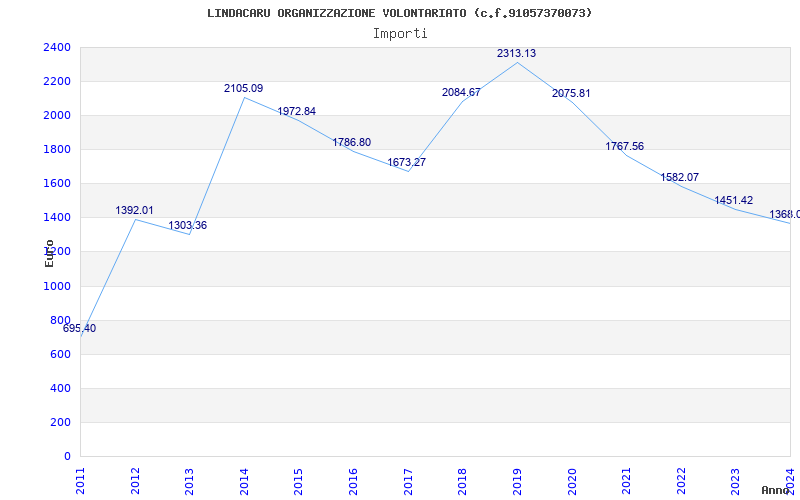
Task: Click the 2012 year axis label
Action: point(135,481)
